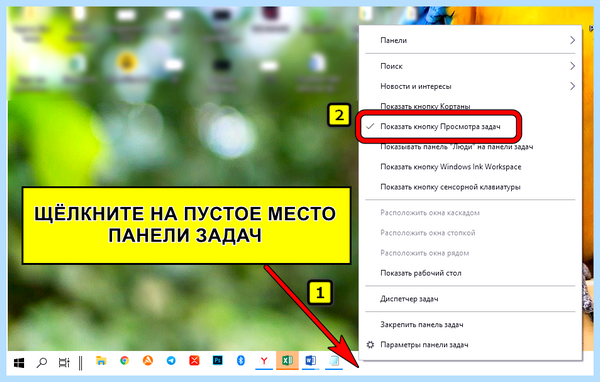Open Диспетчер задач from the context menu
The height and width of the screenshot is (382, 600).
click(x=470, y=299)
